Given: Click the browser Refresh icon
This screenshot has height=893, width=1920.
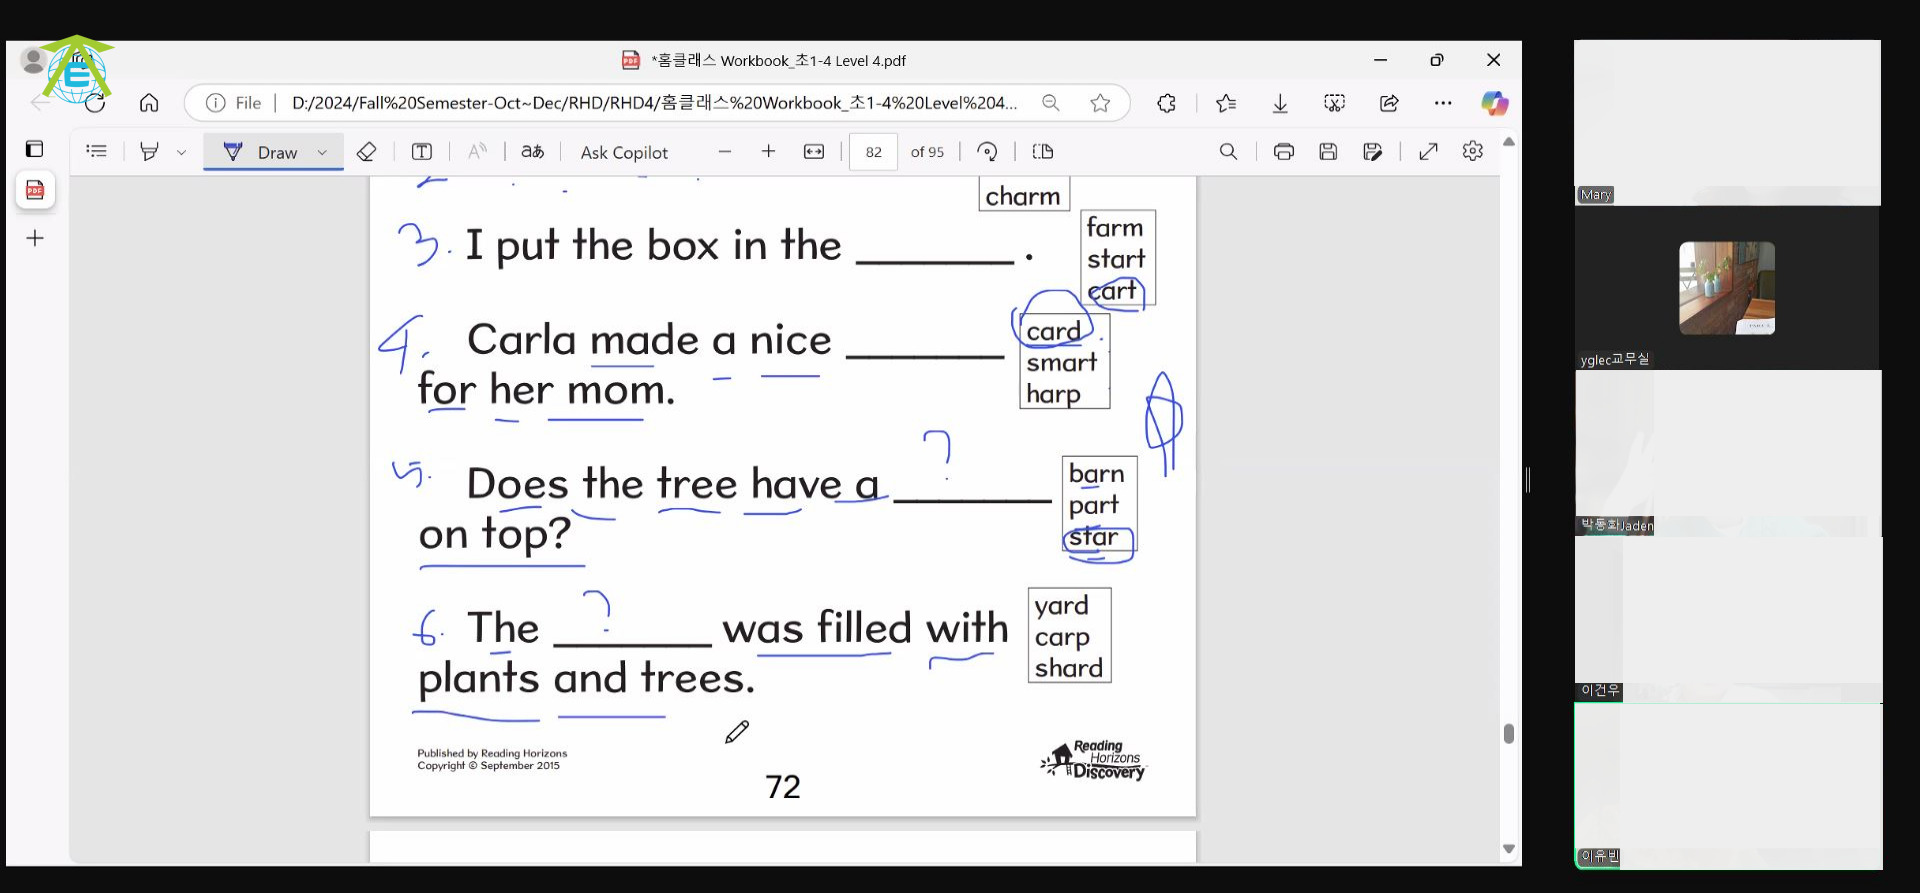Looking at the screenshot, I should pyautogui.click(x=95, y=103).
